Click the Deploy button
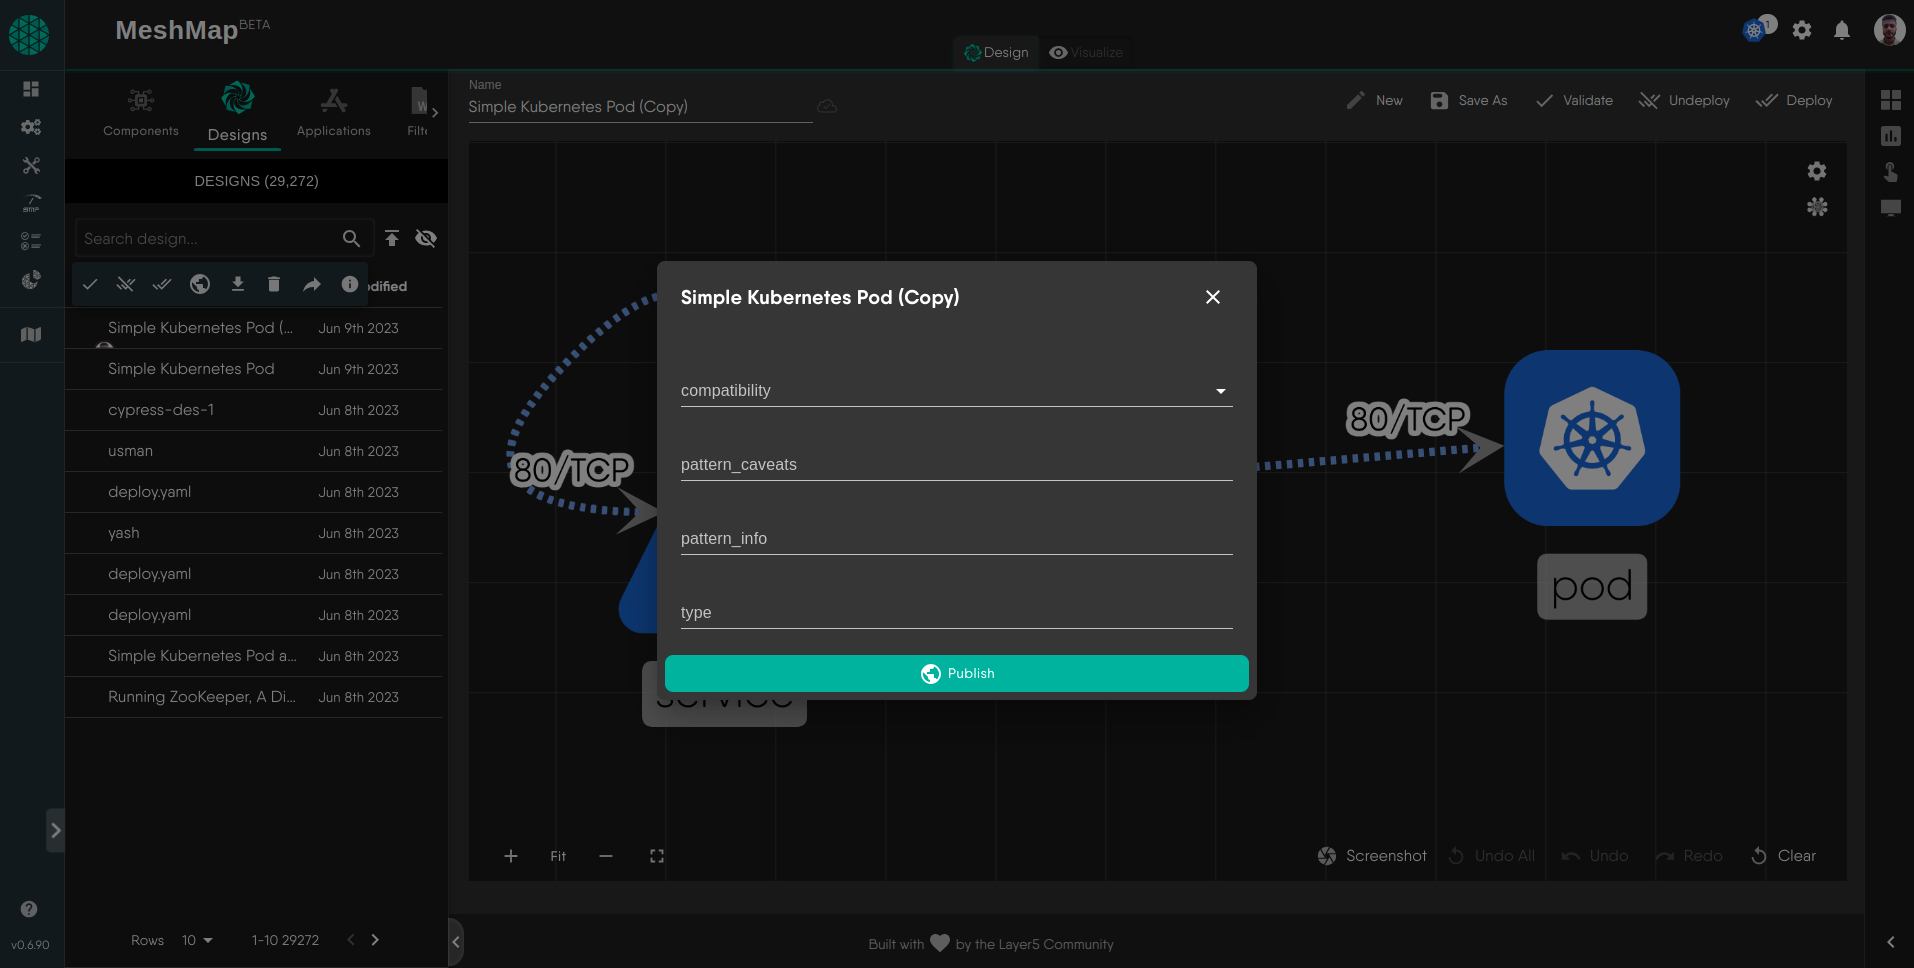The height and width of the screenshot is (968, 1914). pyautogui.click(x=1795, y=101)
